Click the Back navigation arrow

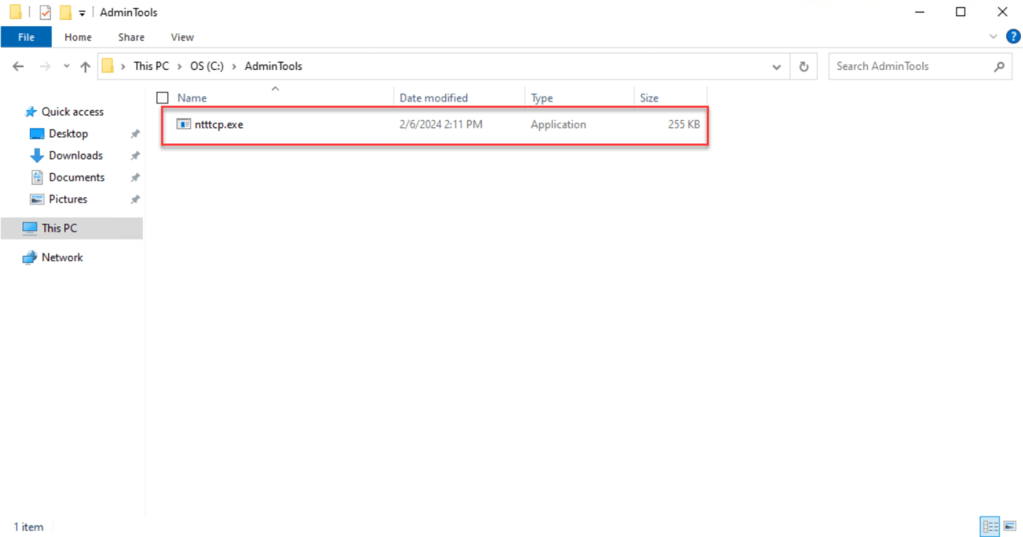pyautogui.click(x=18, y=66)
